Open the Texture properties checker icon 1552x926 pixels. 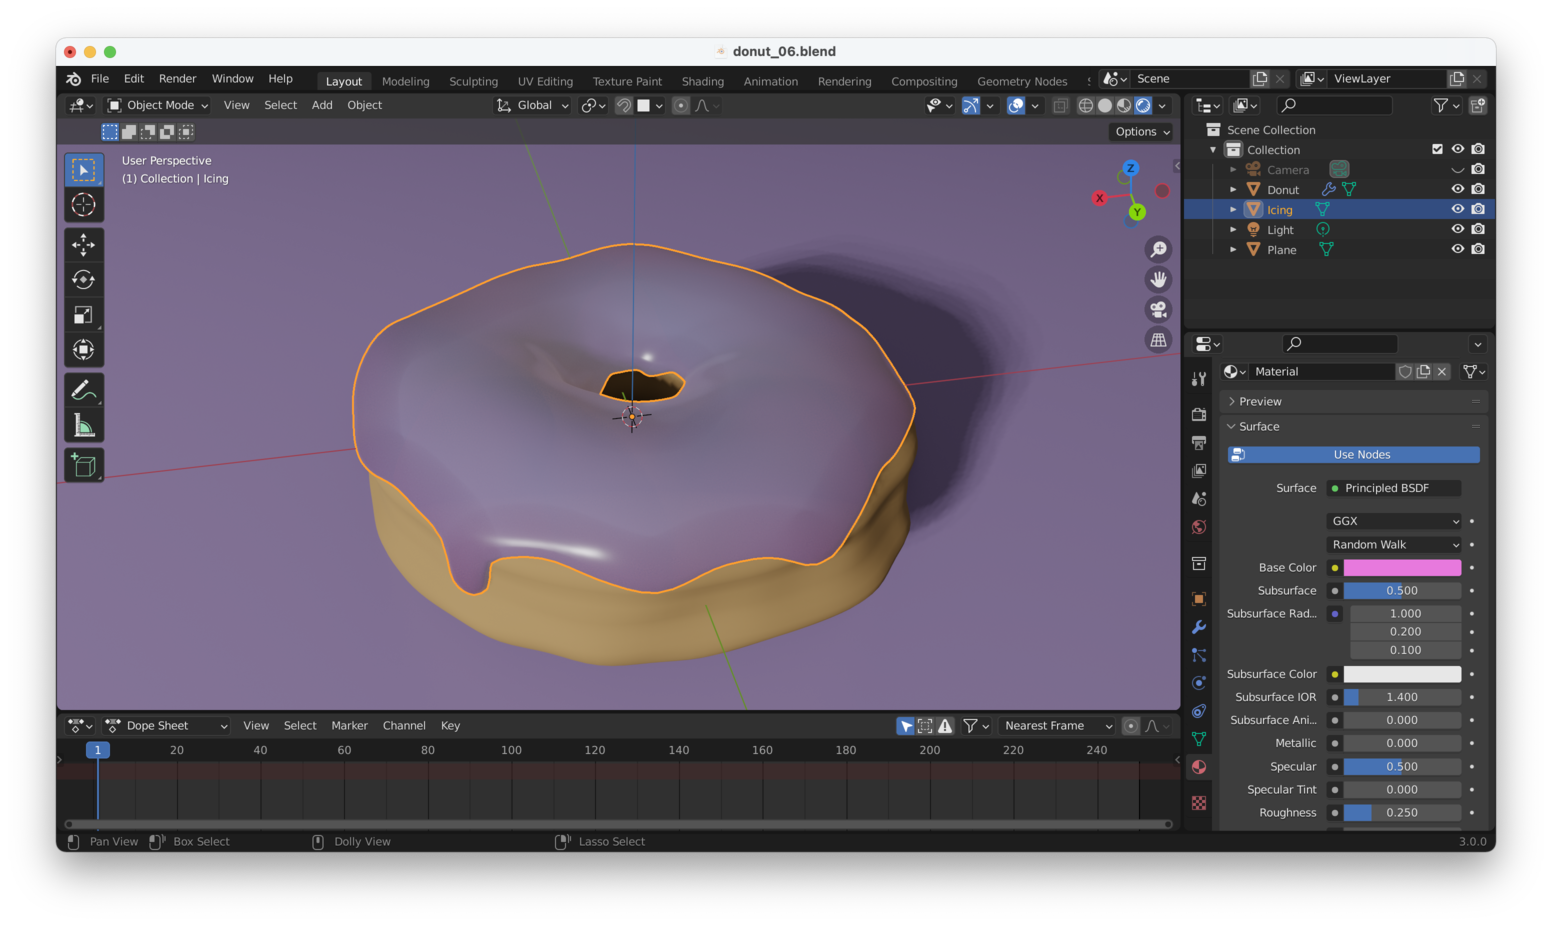(x=1199, y=802)
